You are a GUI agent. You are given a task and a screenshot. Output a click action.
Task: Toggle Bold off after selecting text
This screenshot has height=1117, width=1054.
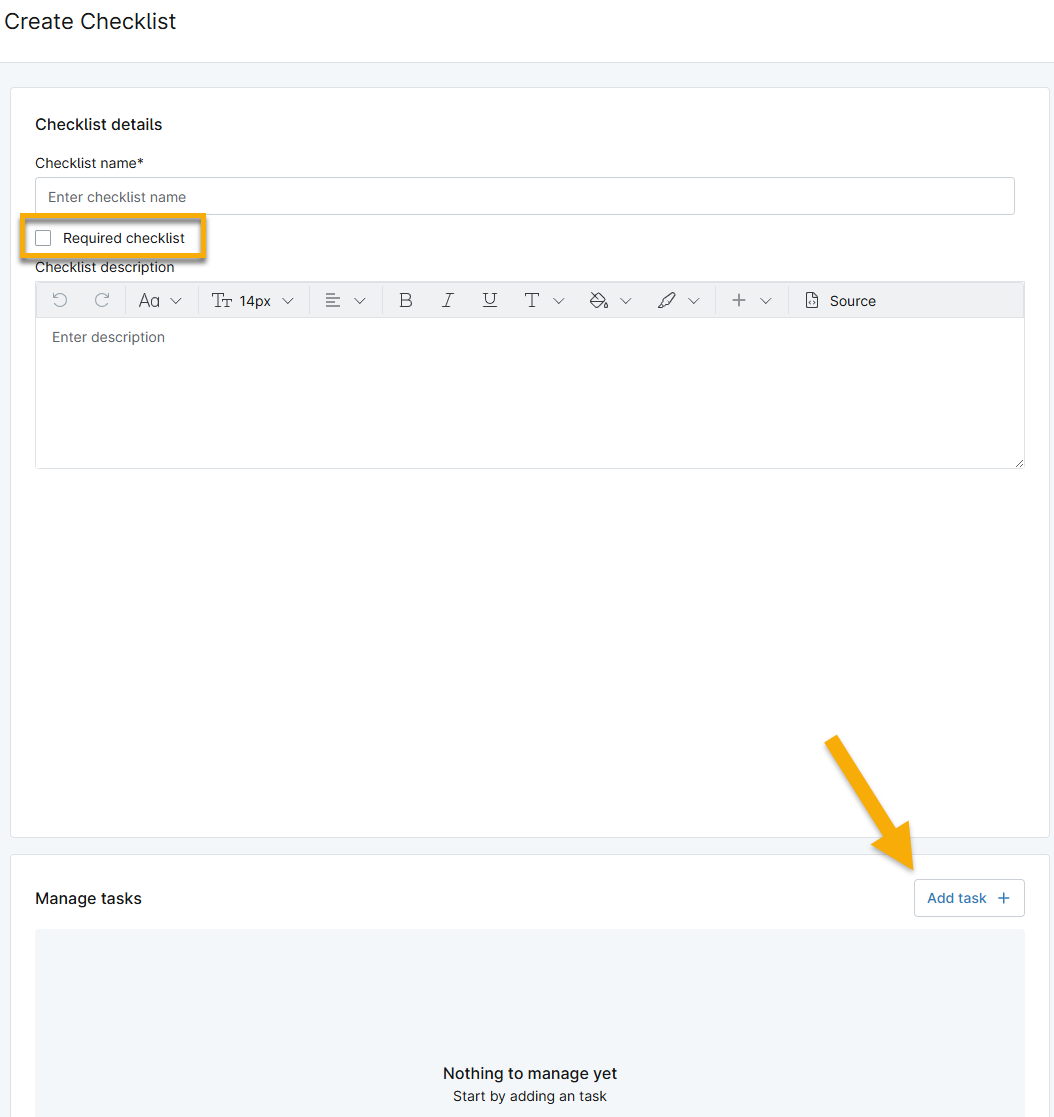tap(406, 300)
